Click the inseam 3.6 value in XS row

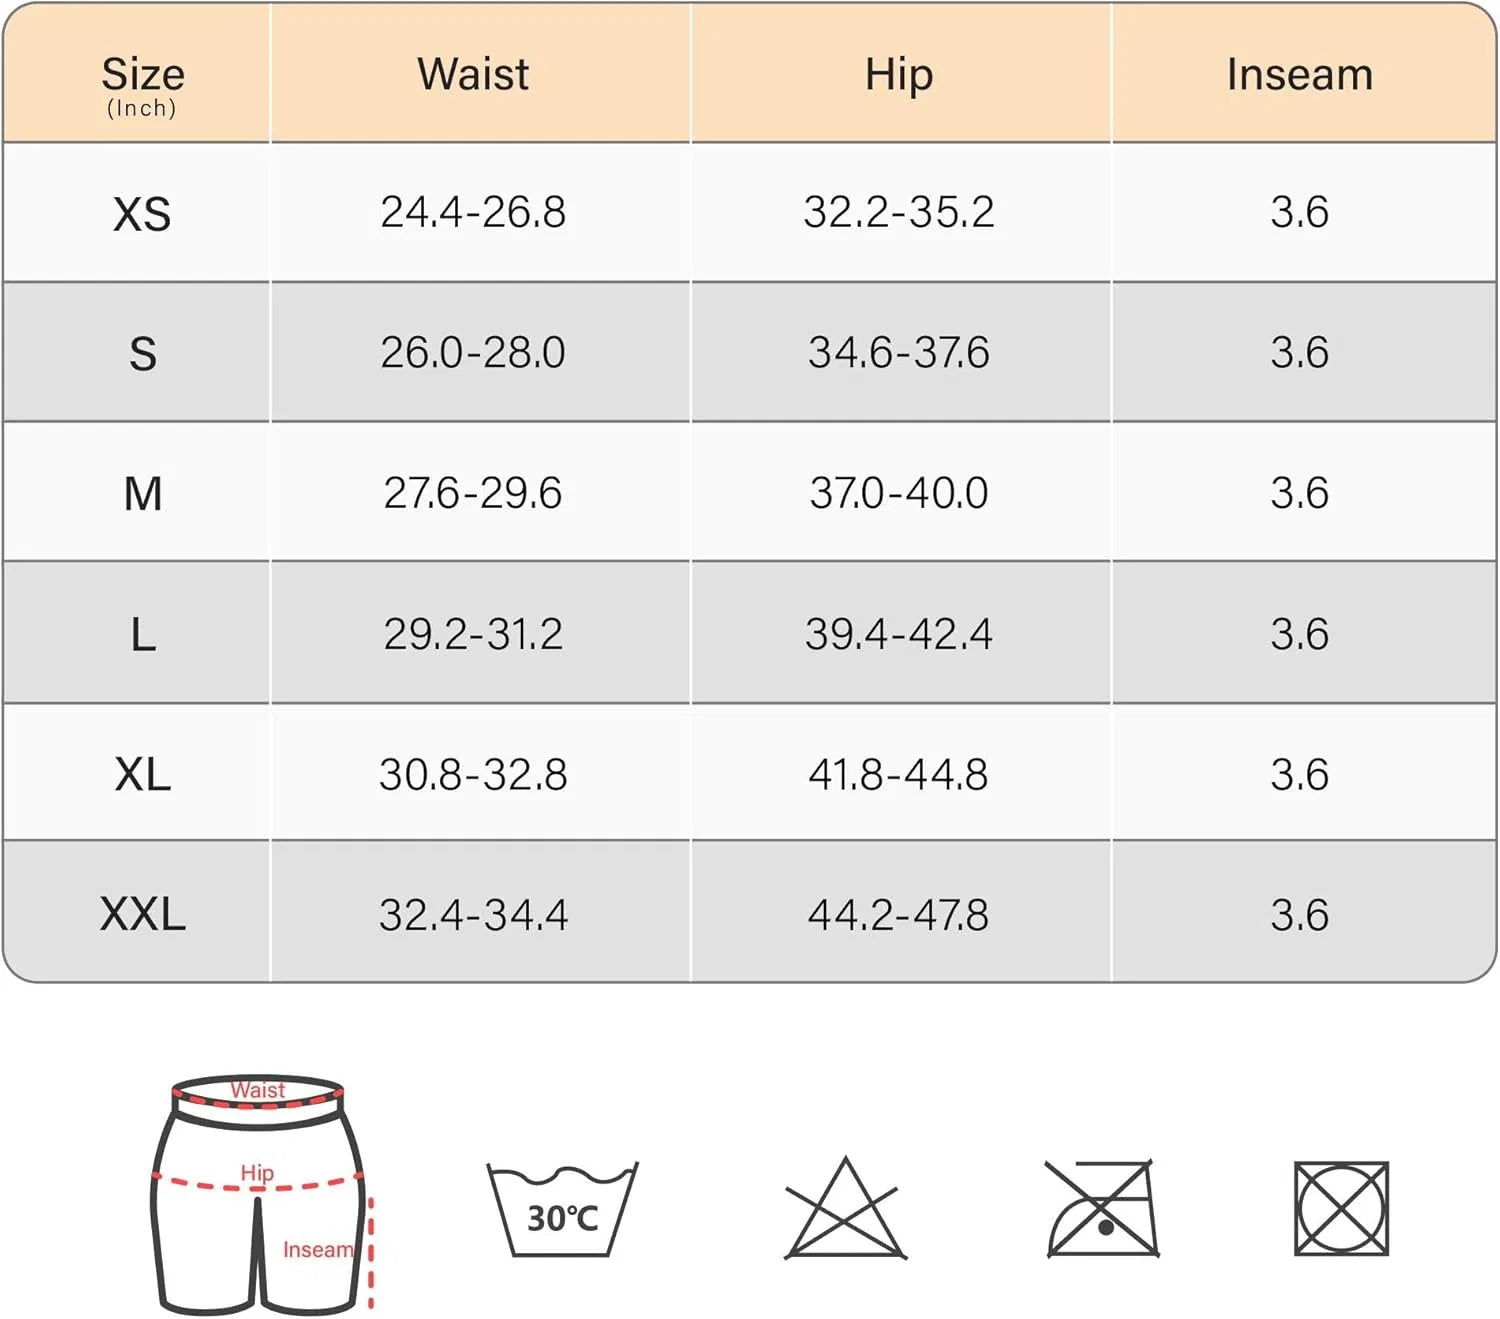pos(1300,212)
